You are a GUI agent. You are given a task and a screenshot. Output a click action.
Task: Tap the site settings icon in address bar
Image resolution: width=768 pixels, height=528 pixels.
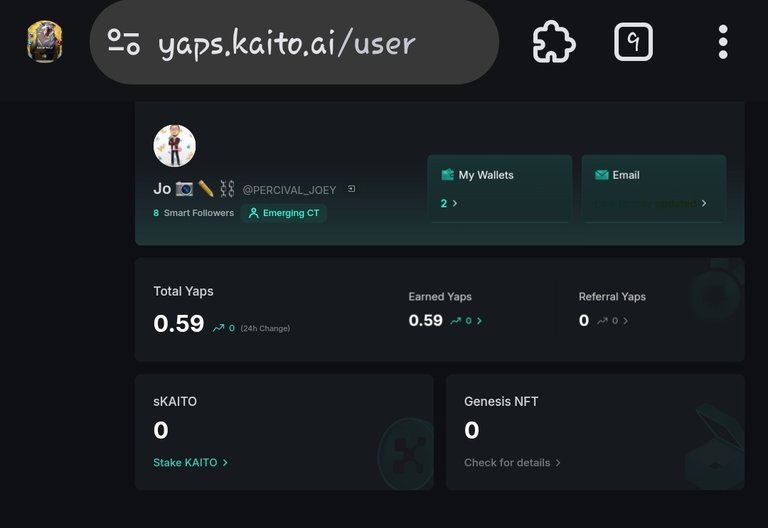(x=124, y=42)
